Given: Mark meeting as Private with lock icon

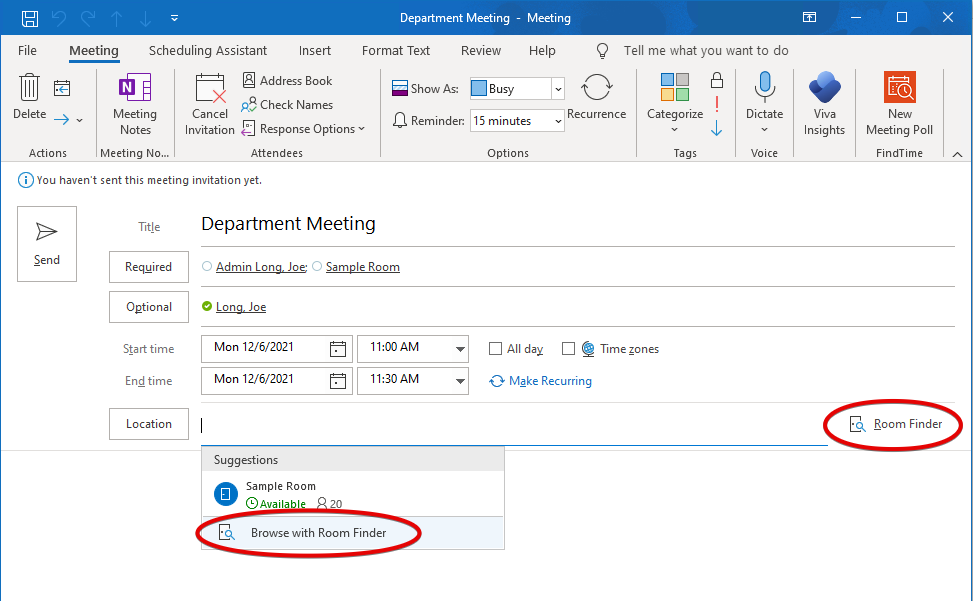Looking at the screenshot, I should (716, 80).
